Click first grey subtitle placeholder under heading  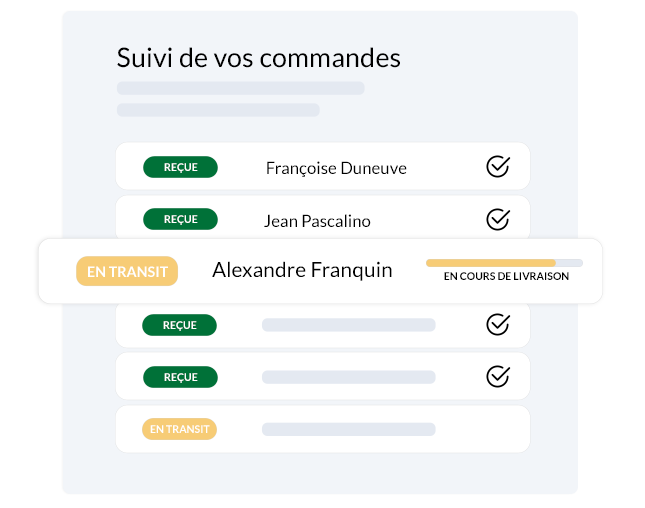tap(241, 88)
